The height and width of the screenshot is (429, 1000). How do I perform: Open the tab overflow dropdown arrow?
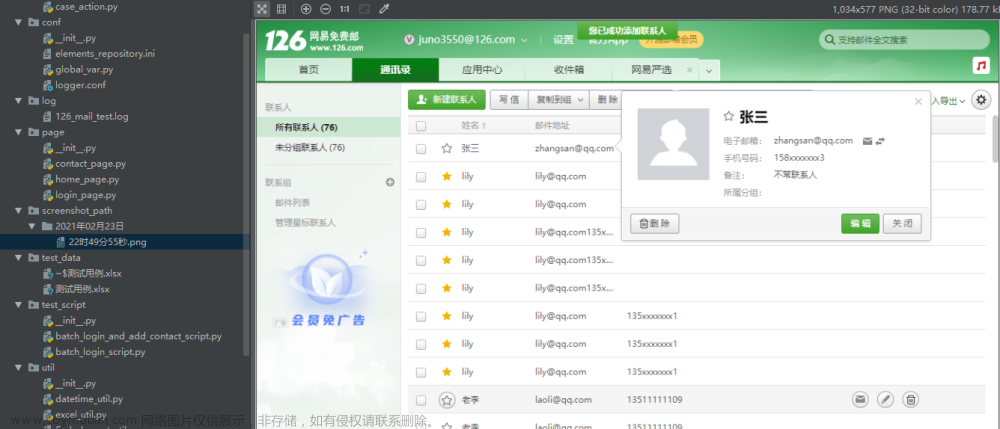pos(709,71)
